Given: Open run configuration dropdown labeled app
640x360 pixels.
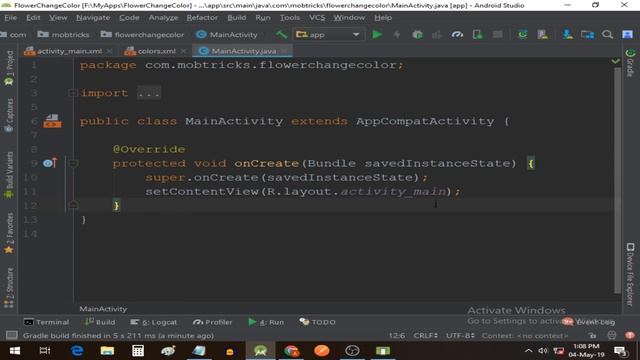Looking at the screenshot, I should (328, 35).
